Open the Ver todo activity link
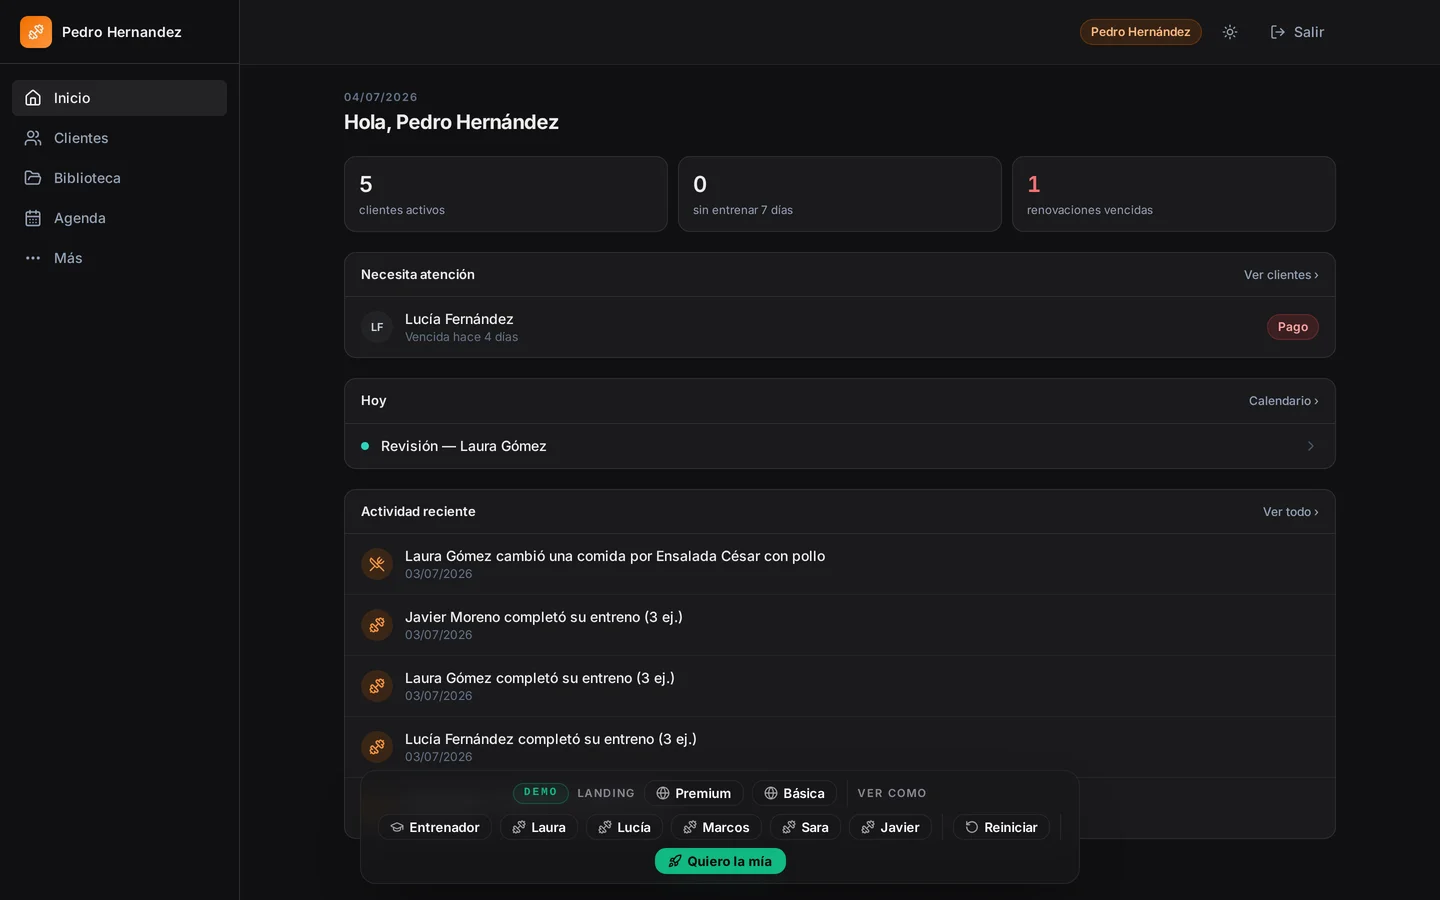 pos(1290,512)
